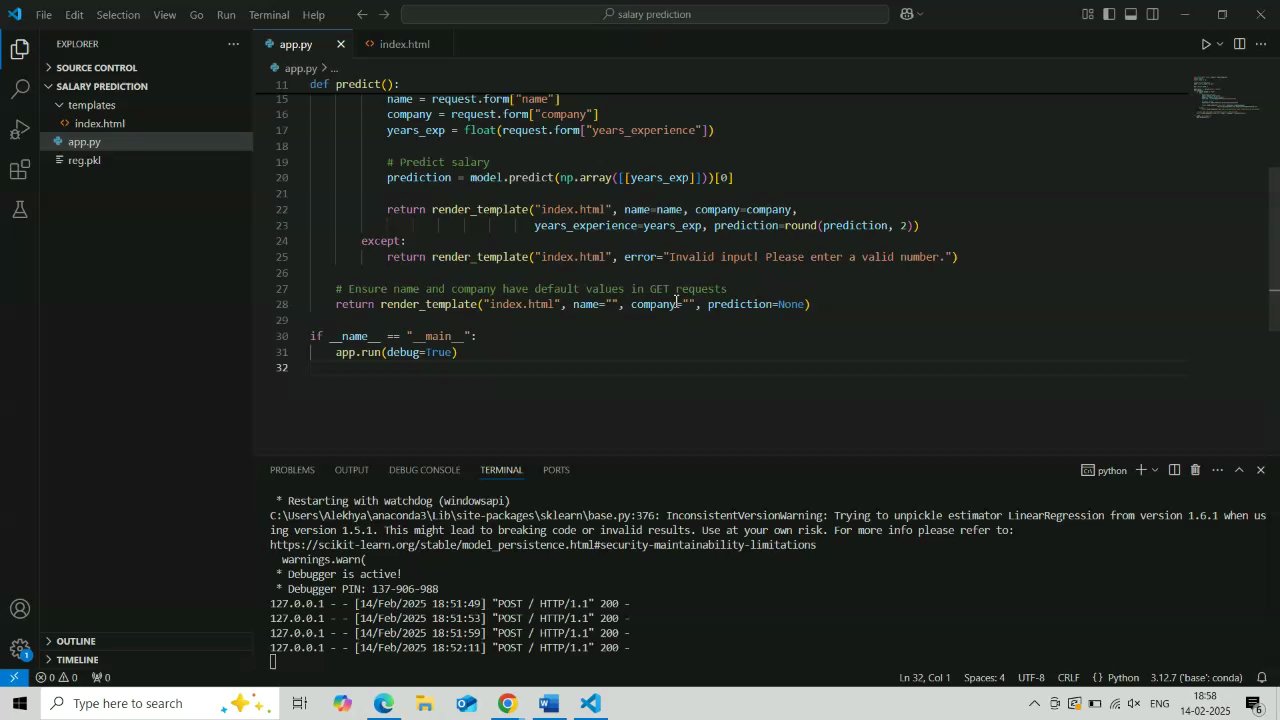1280x720 pixels.
Task: Open the Search view in the activity bar
Action: [x=20, y=89]
